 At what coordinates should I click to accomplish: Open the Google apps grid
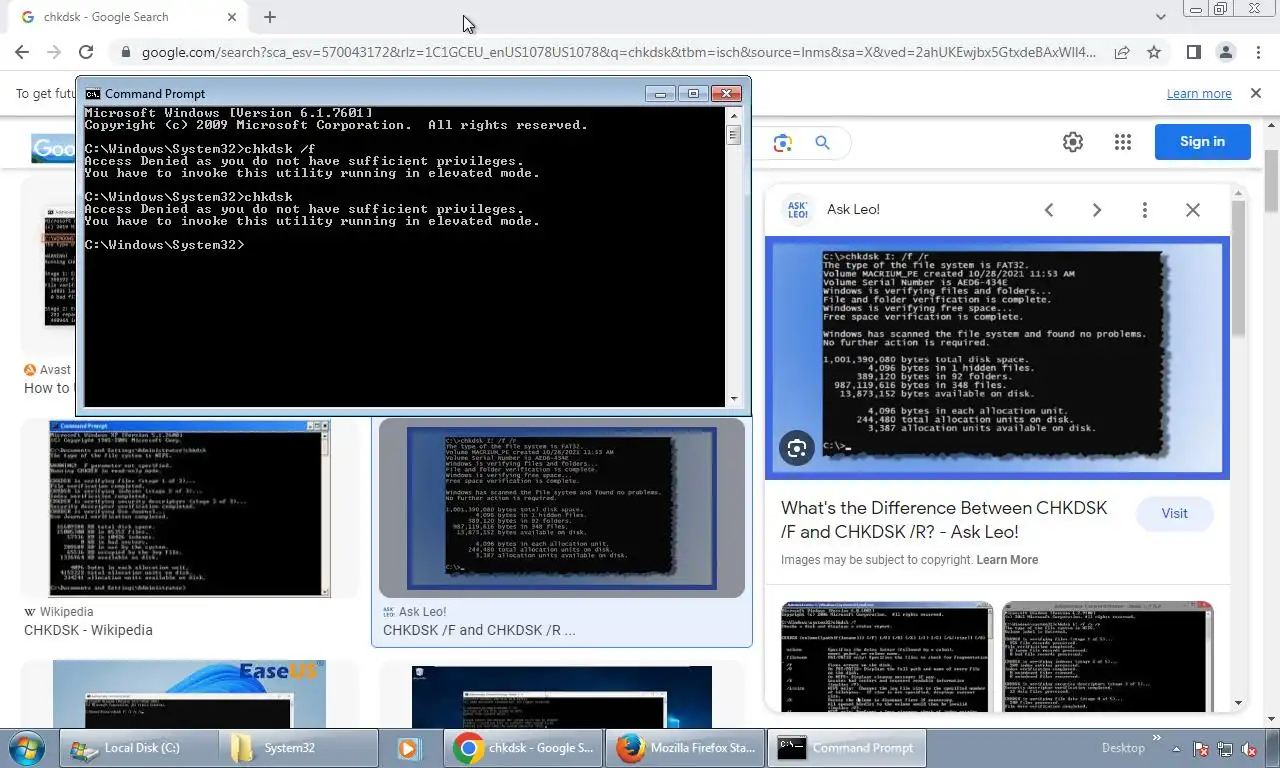coord(1123,142)
